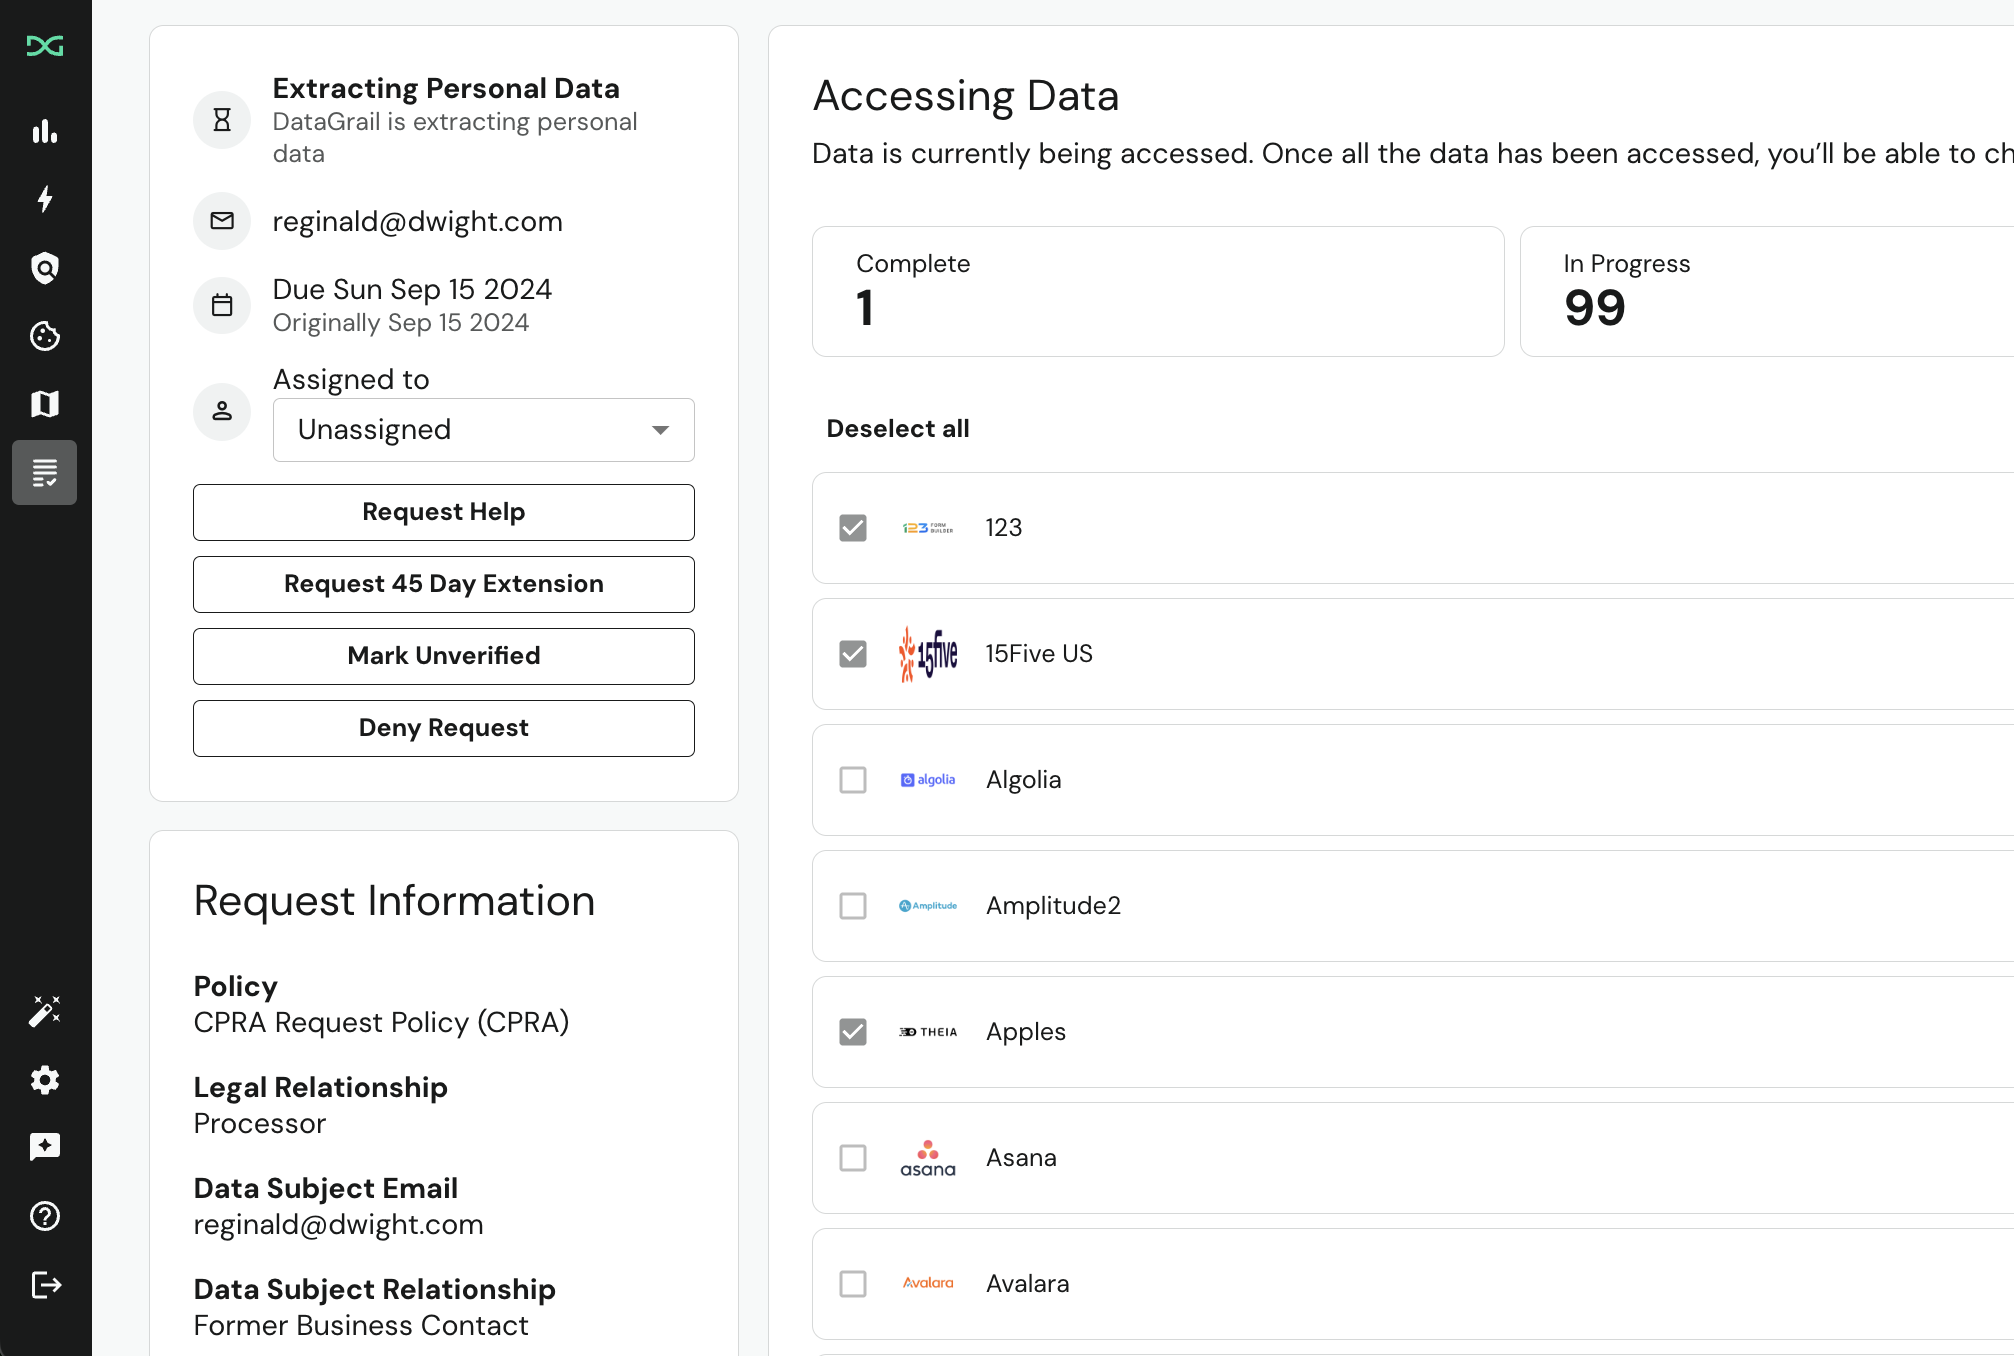Open the cookie consent sidebar icon
The width and height of the screenshot is (2014, 1356).
point(45,336)
